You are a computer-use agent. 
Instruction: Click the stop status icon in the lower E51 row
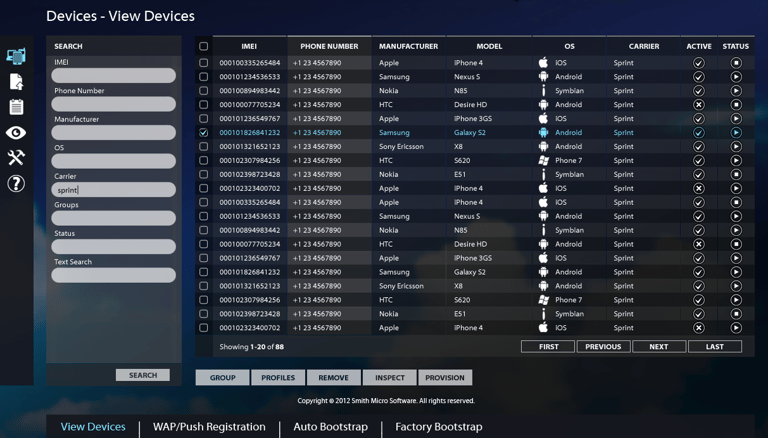pos(736,314)
